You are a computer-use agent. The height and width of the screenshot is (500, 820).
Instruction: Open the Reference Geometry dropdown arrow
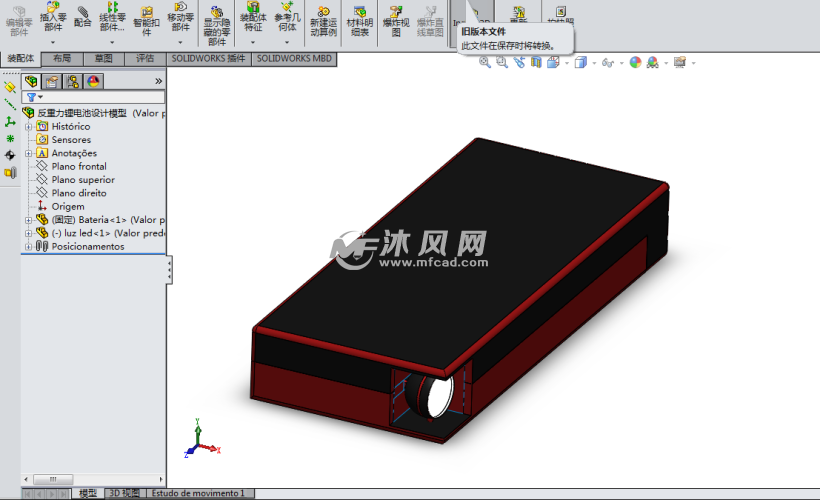[x=287, y=42]
